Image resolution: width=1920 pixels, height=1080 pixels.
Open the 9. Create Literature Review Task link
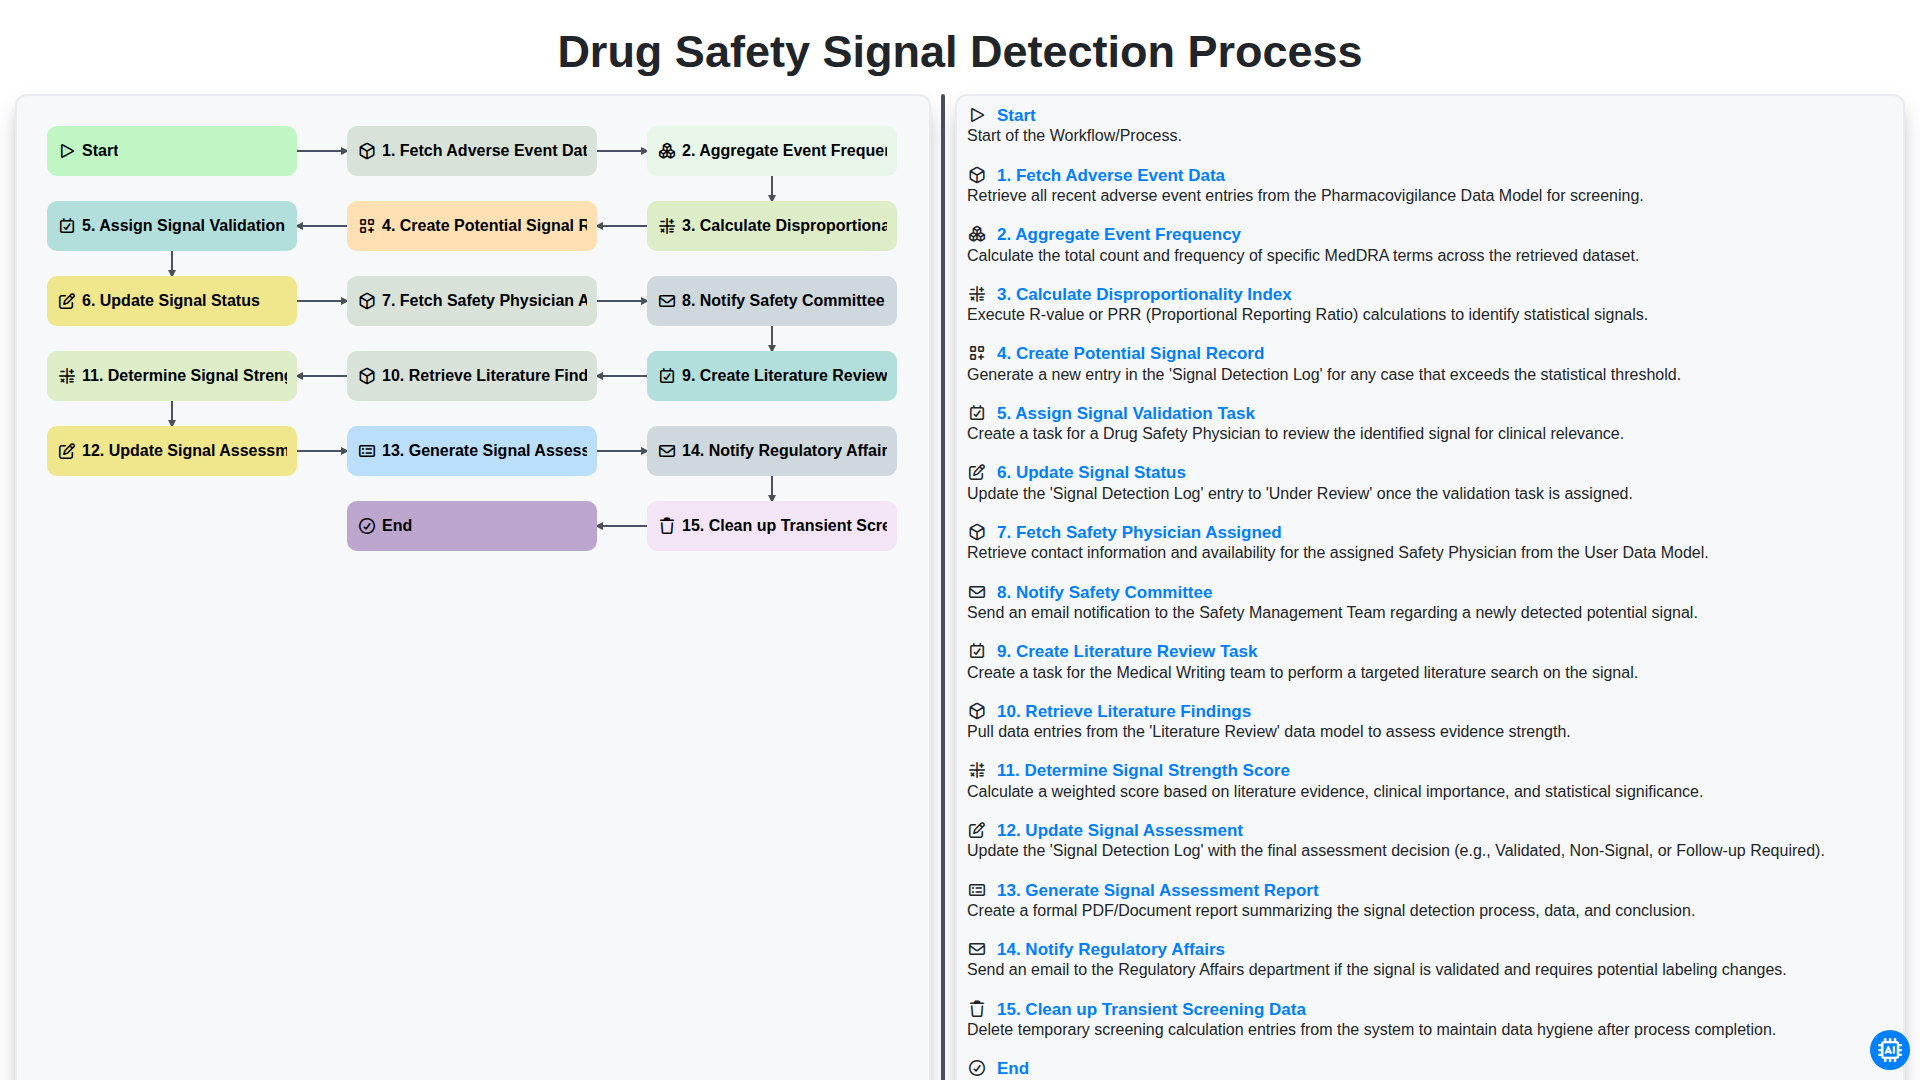(1127, 651)
